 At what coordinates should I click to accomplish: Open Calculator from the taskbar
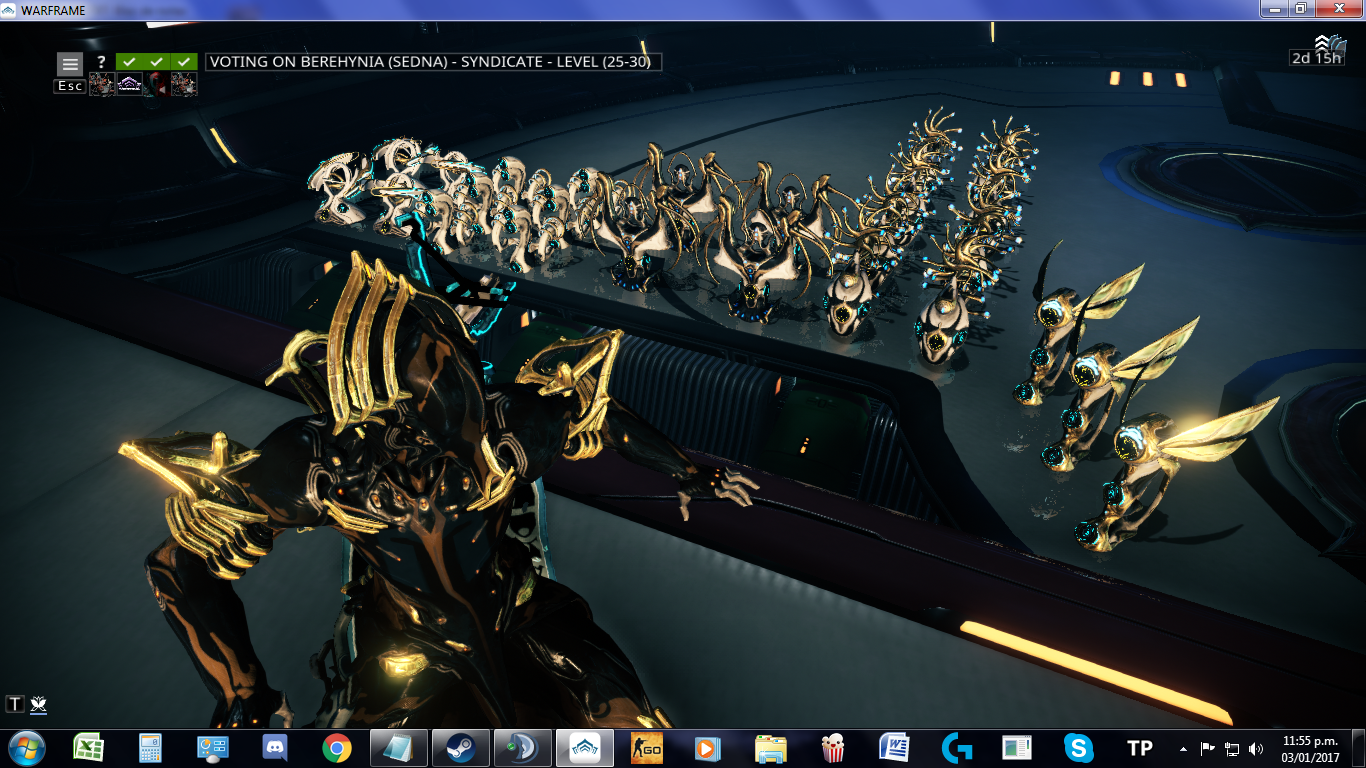150,747
